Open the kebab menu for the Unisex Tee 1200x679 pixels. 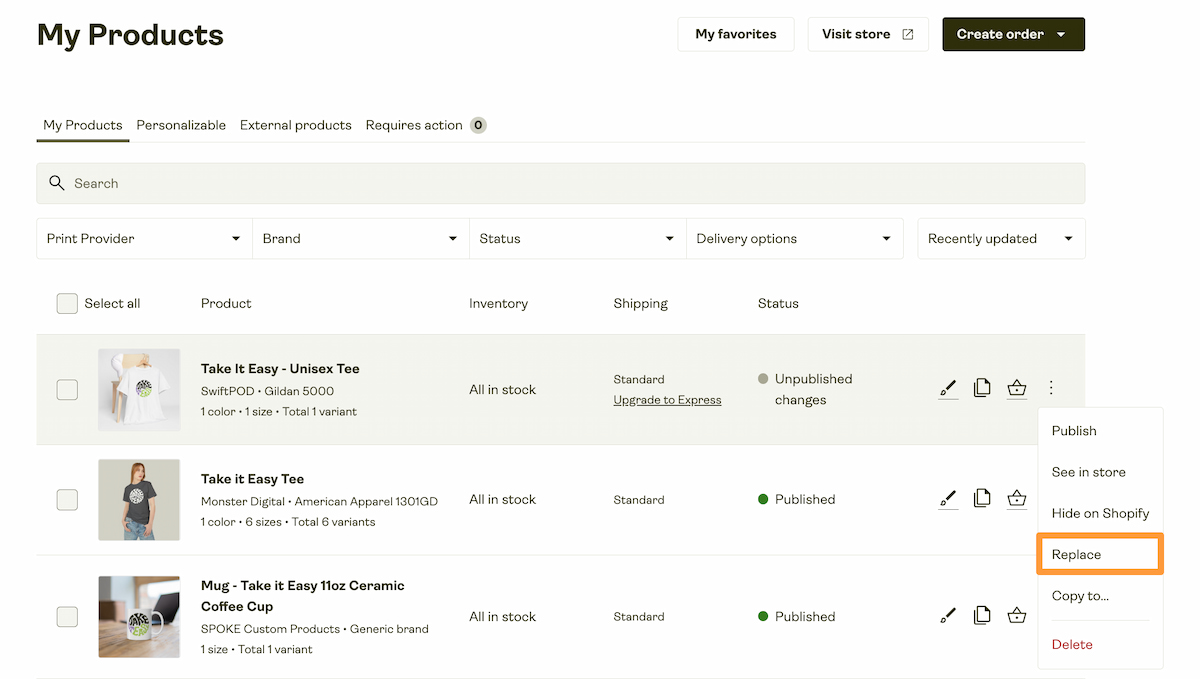[1051, 388]
